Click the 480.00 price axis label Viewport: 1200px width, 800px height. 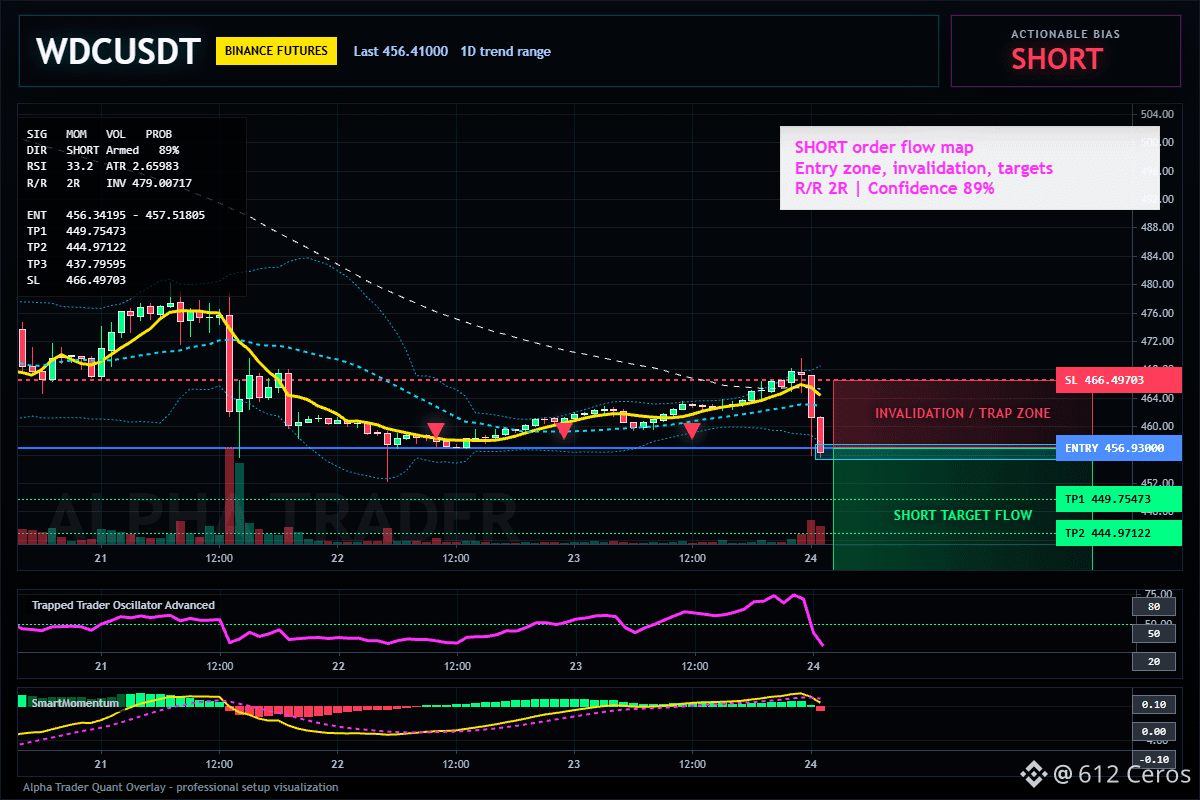1156,284
